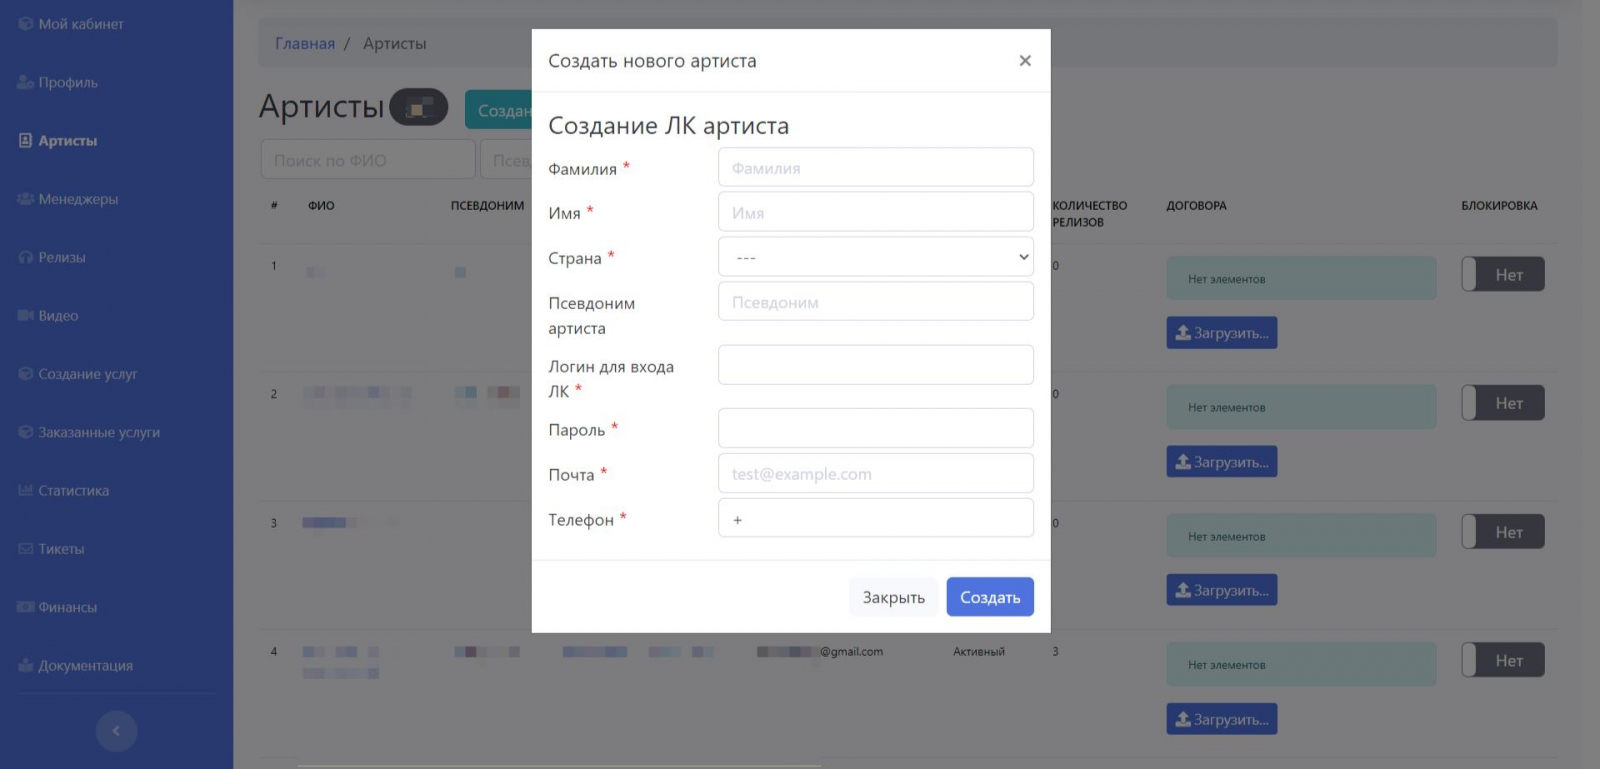Open Менеджеры sidebar section
The width and height of the screenshot is (1600, 769).
point(78,199)
